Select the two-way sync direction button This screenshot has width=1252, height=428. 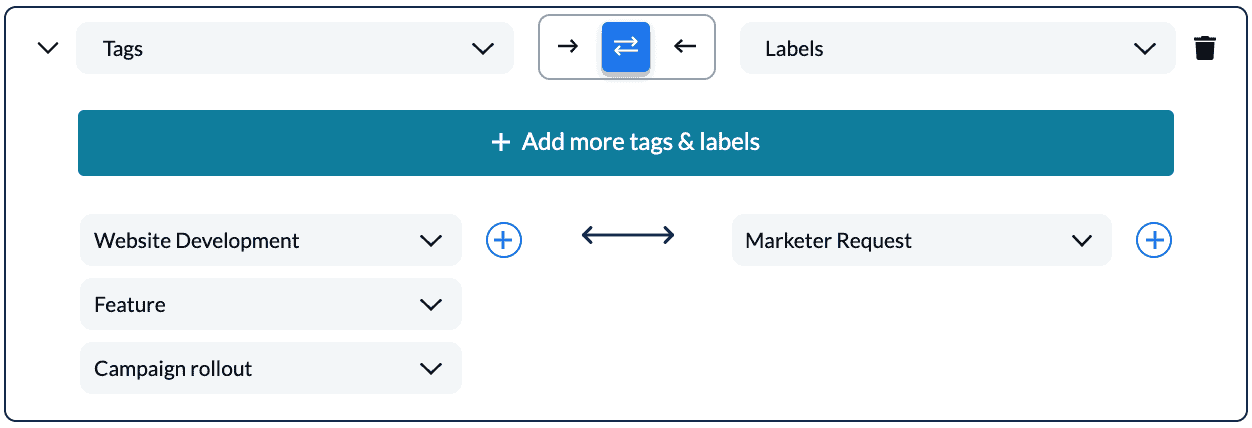click(x=626, y=47)
